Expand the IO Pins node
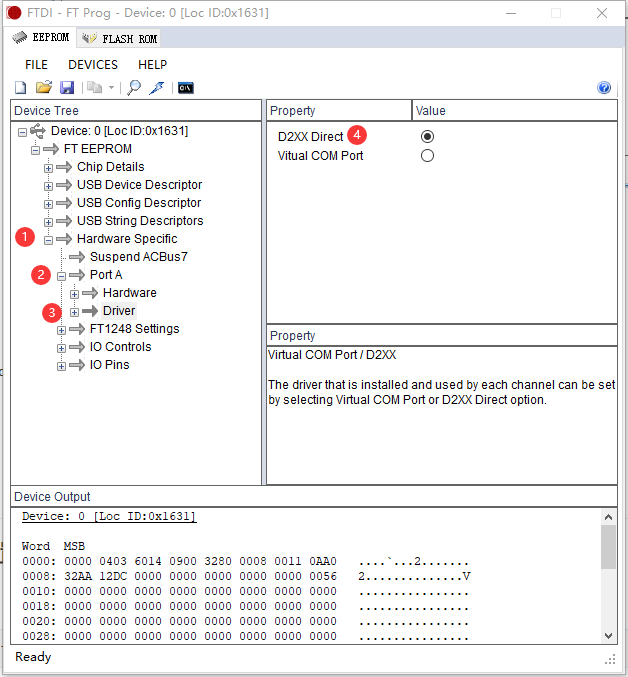The height and width of the screenshot is (677, 628). click(x=61, y=366)
